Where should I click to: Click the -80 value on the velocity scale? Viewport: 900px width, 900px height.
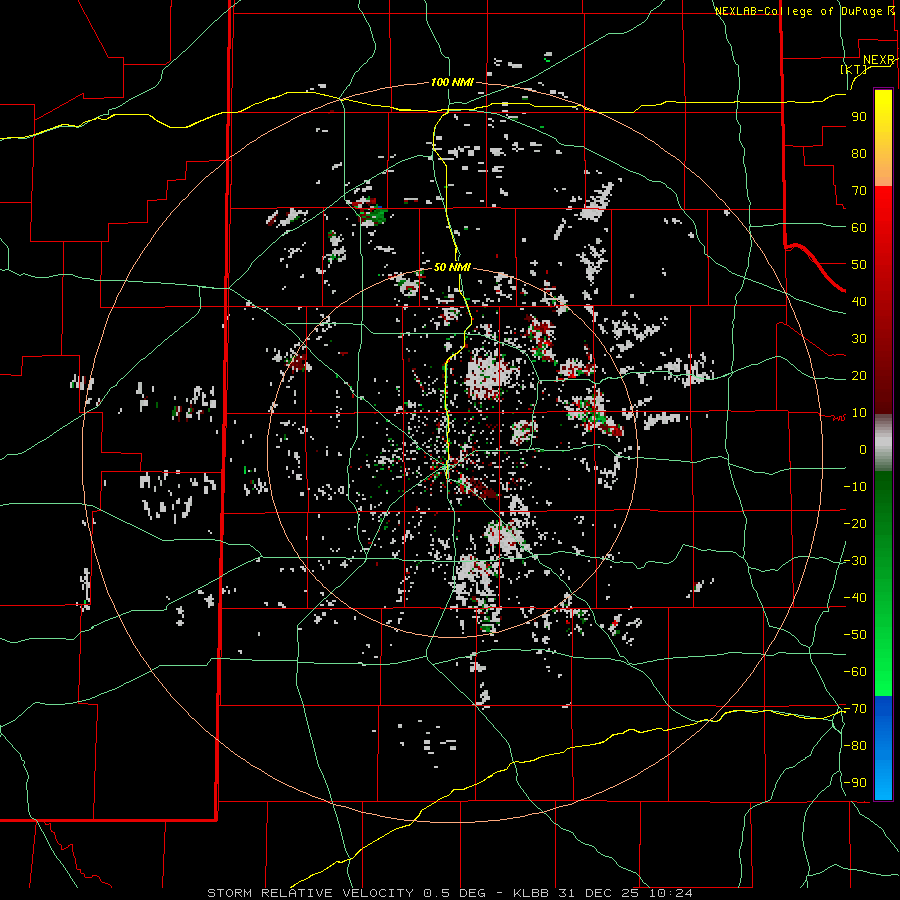pyautogui.click(x=855, y=746)
